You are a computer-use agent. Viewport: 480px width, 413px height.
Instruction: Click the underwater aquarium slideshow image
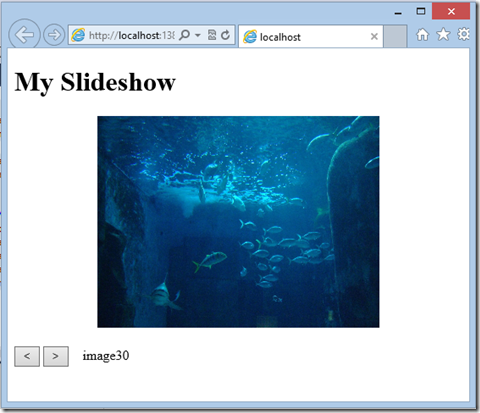(238, 222)
